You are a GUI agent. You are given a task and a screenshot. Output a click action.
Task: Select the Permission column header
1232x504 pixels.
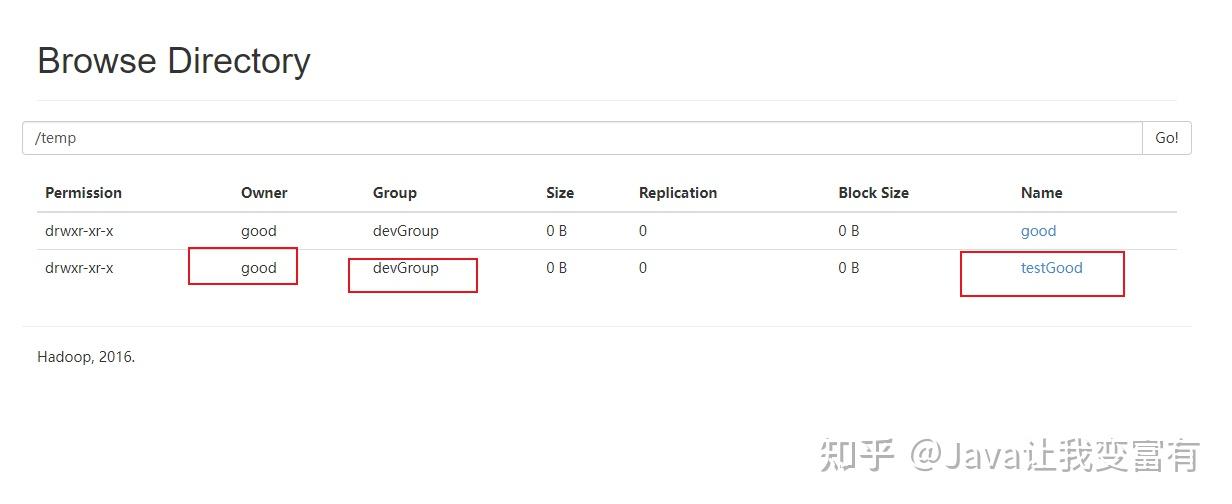(x=83, y=193)
